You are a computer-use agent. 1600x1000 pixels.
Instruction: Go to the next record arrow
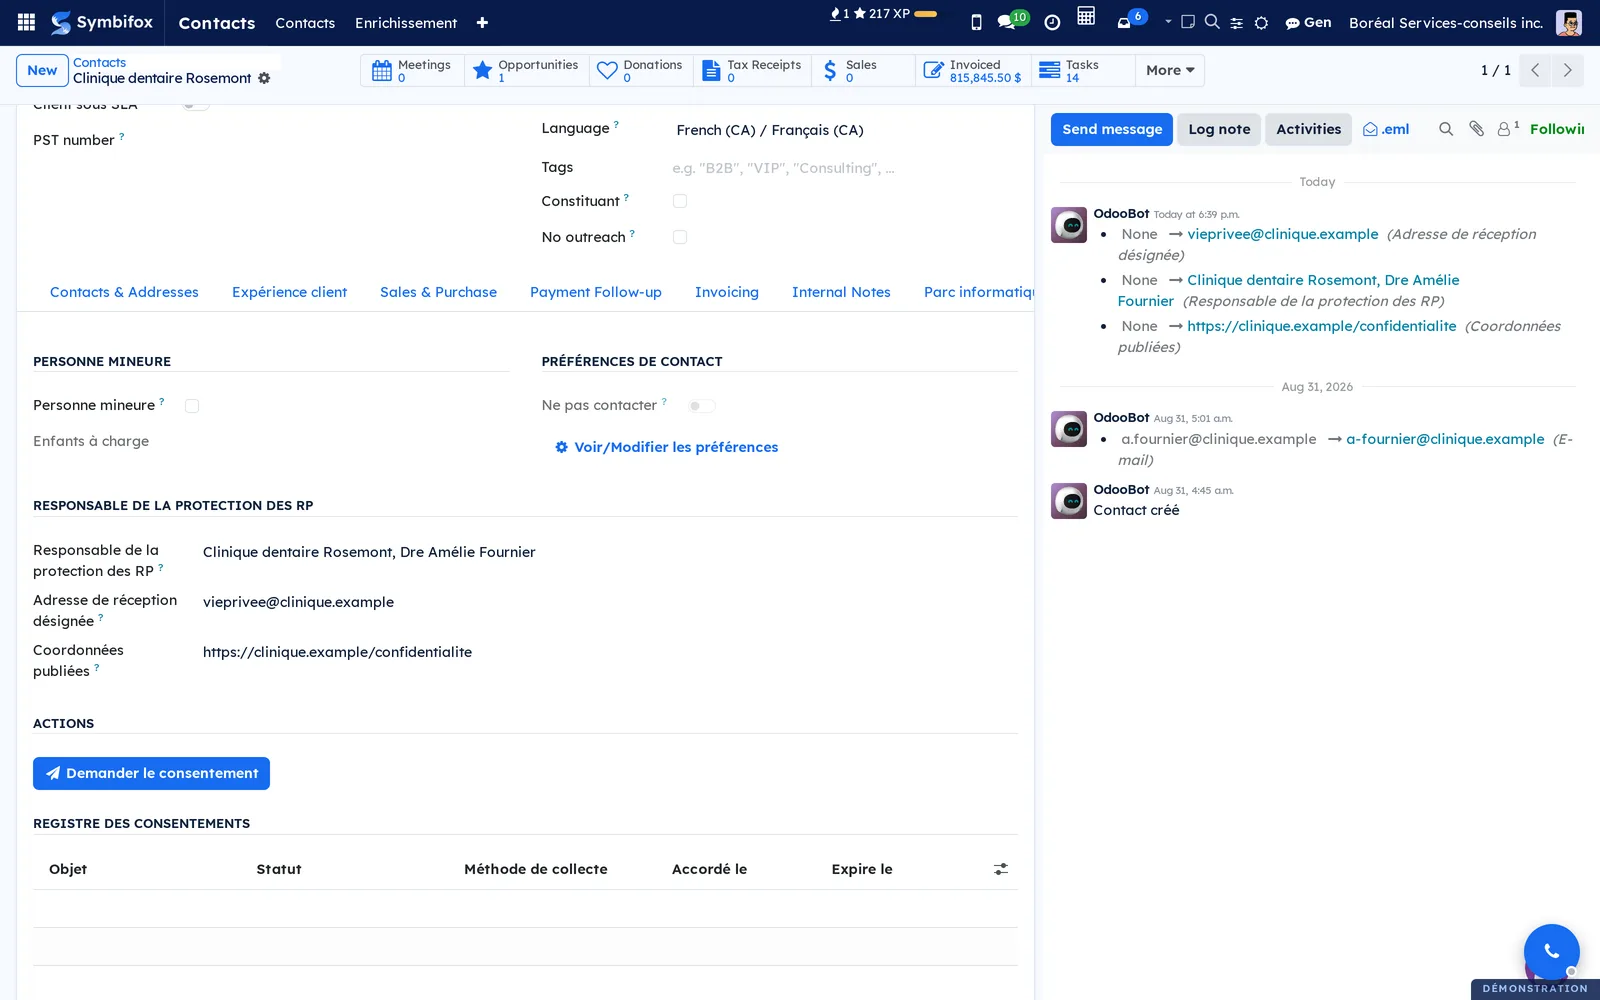(x=1567, y=70)
